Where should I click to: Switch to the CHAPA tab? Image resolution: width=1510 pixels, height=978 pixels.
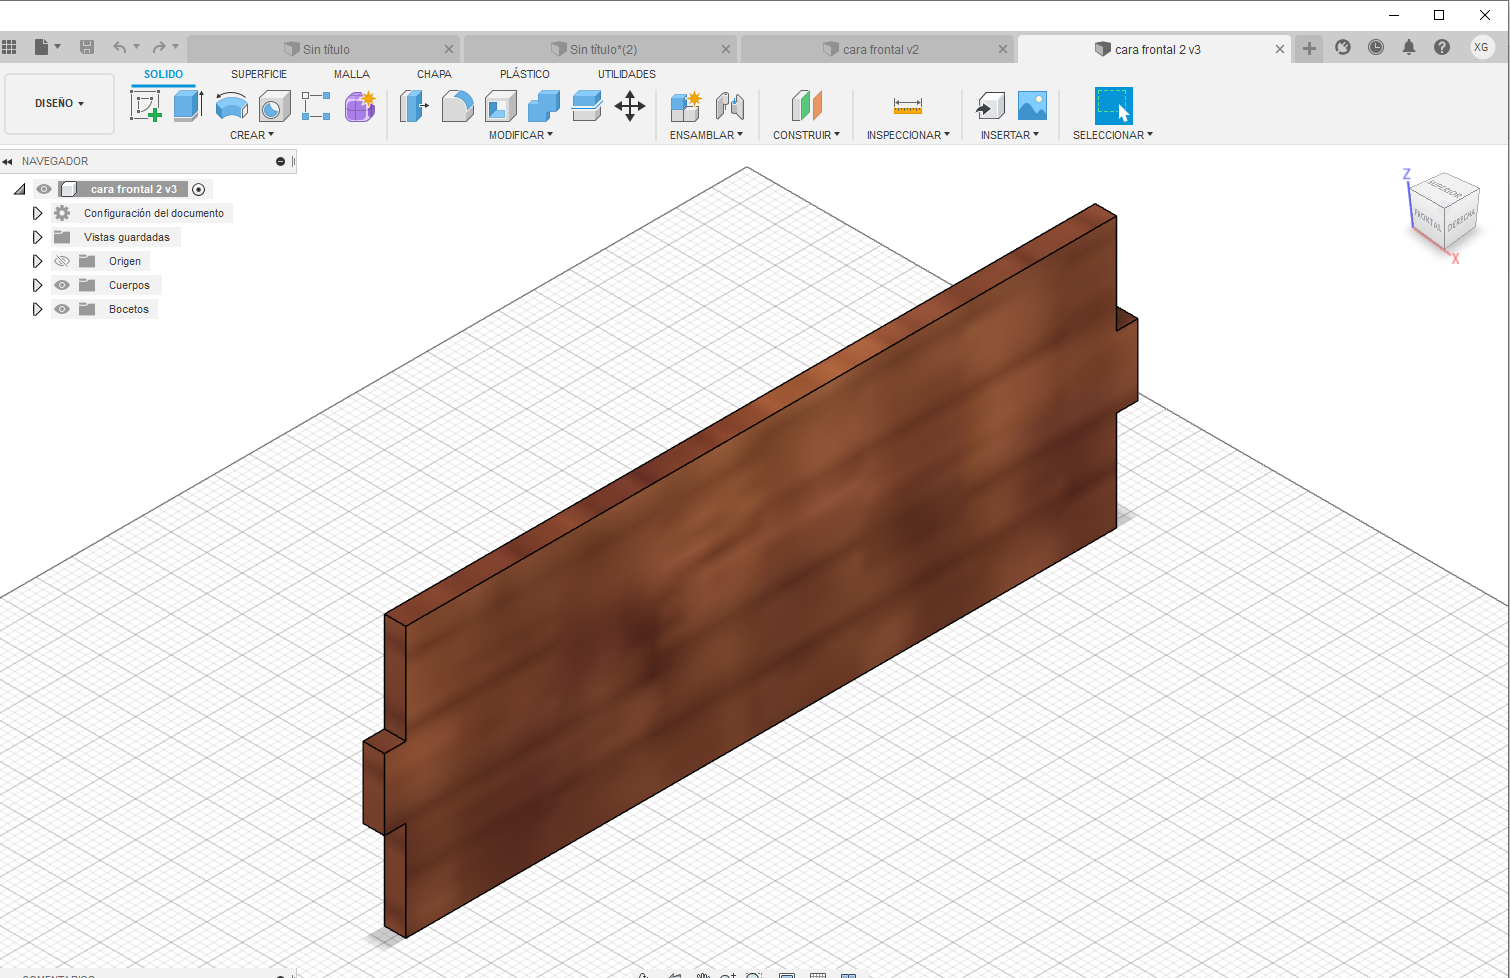click(x=434, y=74)
